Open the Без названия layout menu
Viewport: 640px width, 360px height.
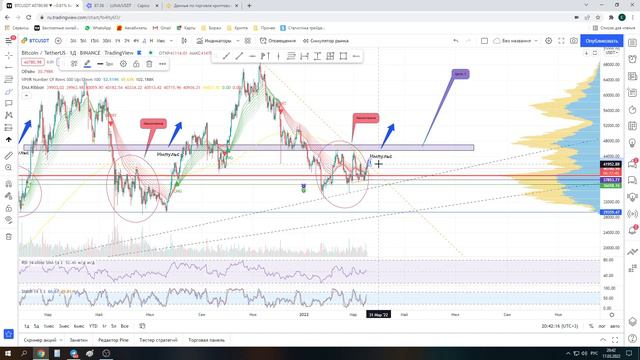(516, 41)
